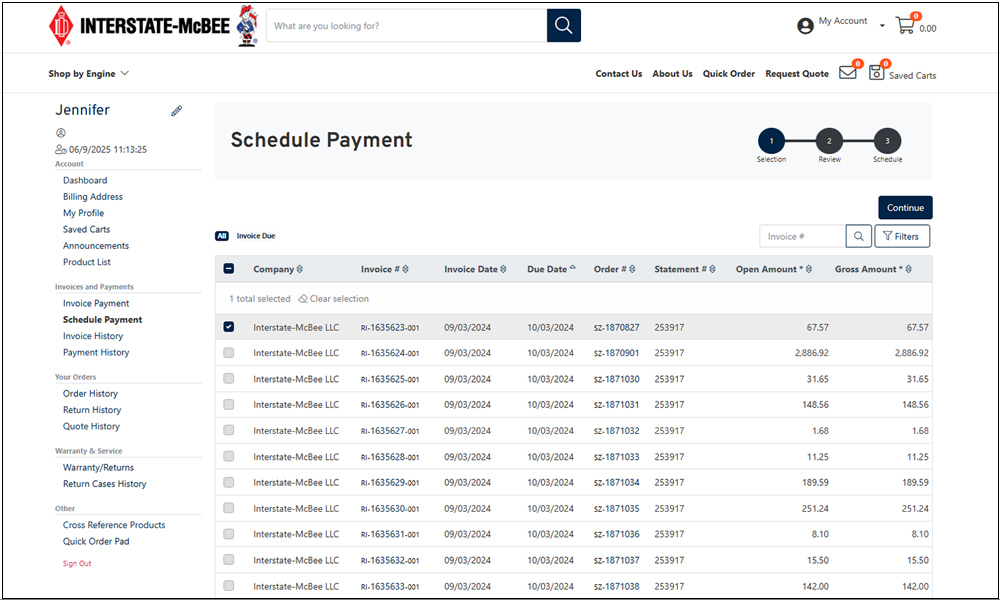Open the shopping cart icon

pyautogui.click(x=905, y=26)
